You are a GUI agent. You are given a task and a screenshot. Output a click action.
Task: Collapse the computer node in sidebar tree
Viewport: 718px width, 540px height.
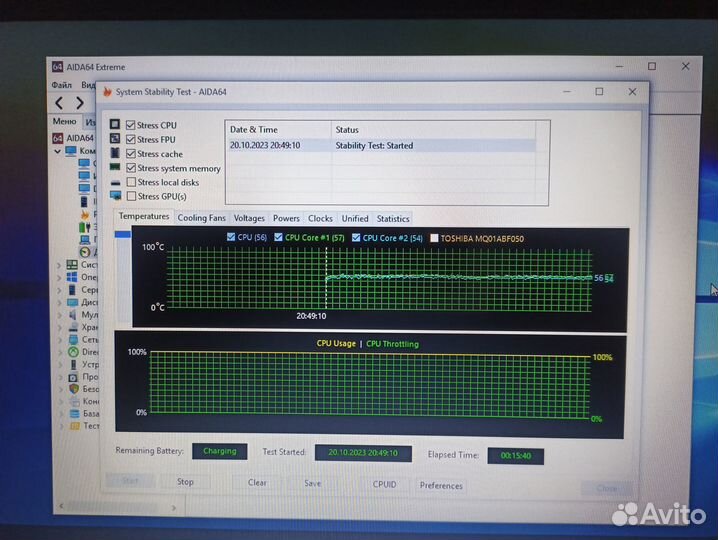click(x=58, y=151)
